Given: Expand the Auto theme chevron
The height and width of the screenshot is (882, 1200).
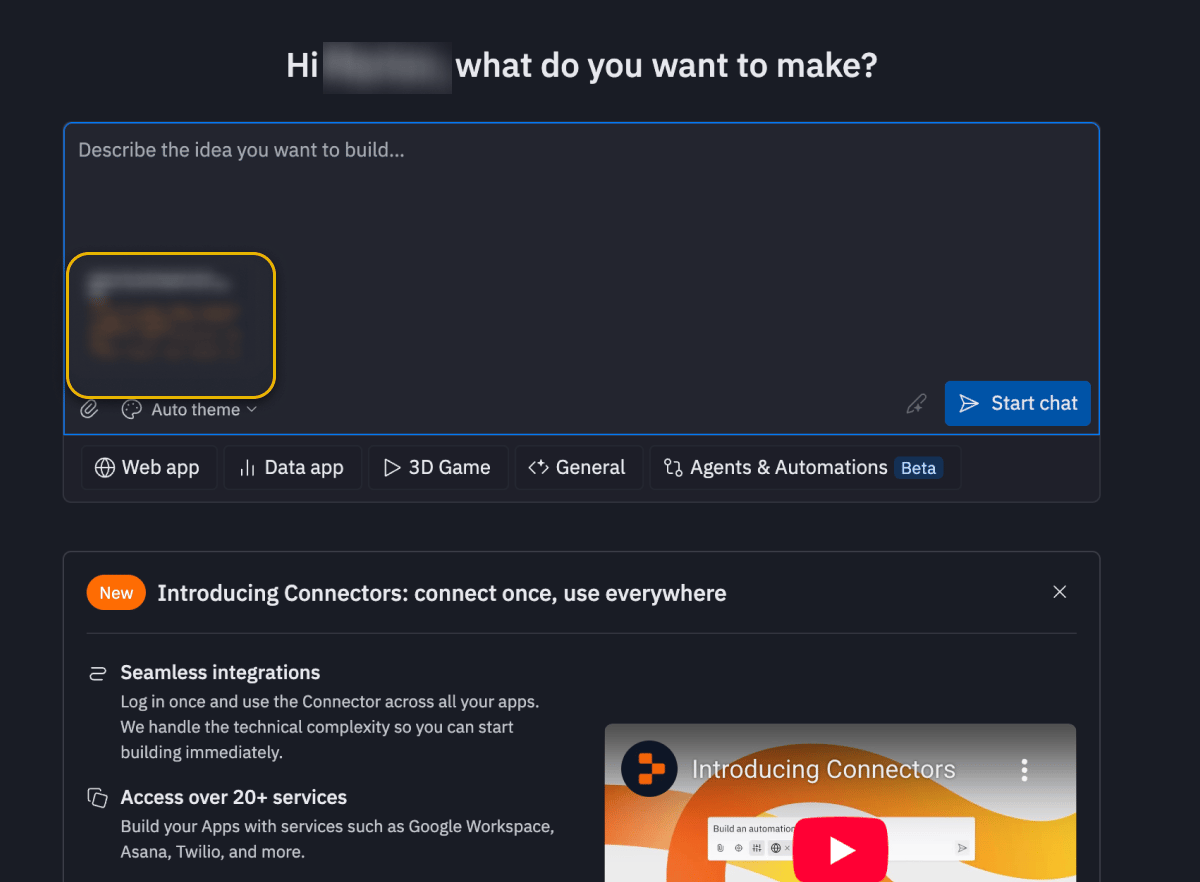Looking at the screenshot, I should click(x=251, y=409).
